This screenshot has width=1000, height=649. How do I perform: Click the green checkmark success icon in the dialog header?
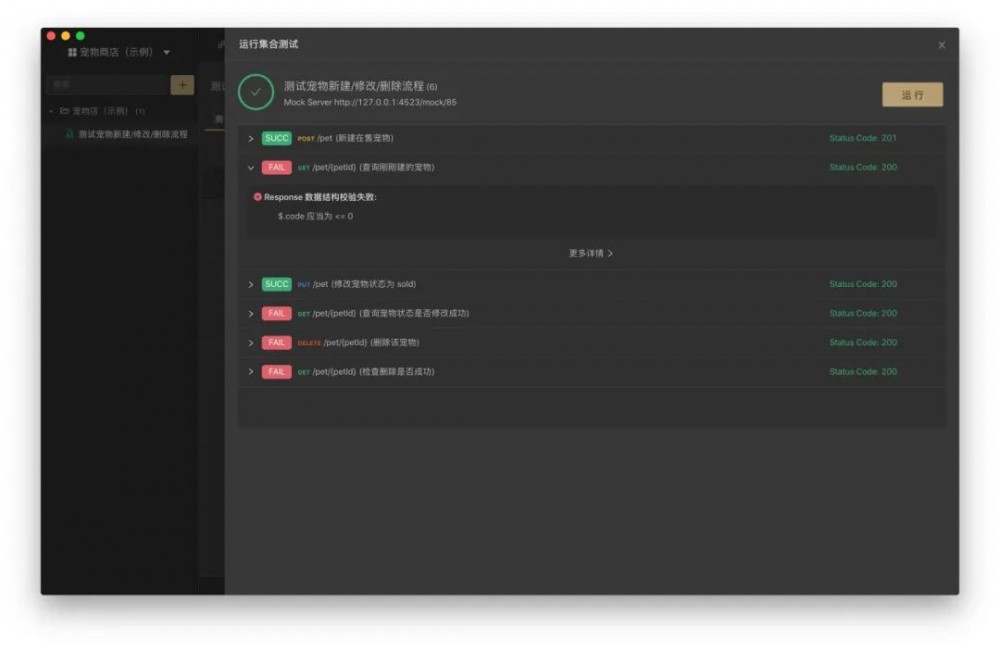point(257,93)
